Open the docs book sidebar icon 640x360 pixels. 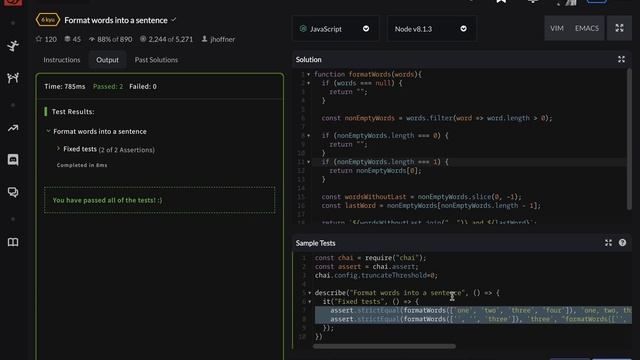13,242
